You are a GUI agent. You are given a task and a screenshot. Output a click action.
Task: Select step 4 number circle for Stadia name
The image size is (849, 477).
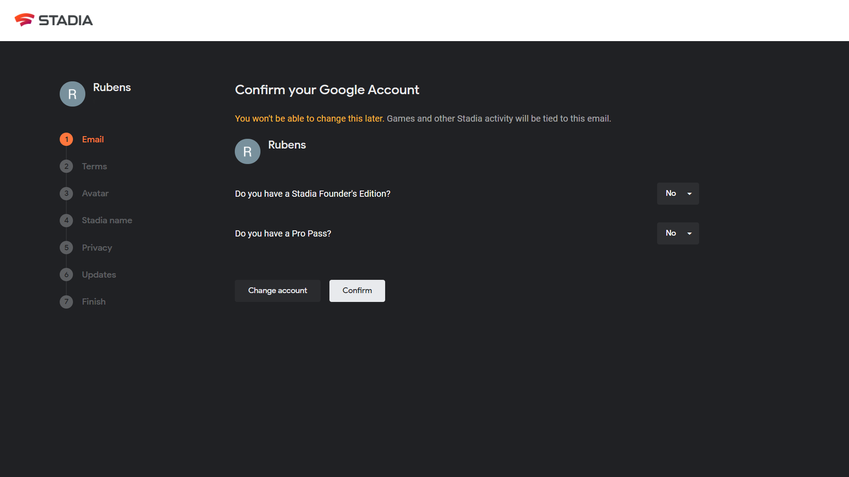point(66,220)
